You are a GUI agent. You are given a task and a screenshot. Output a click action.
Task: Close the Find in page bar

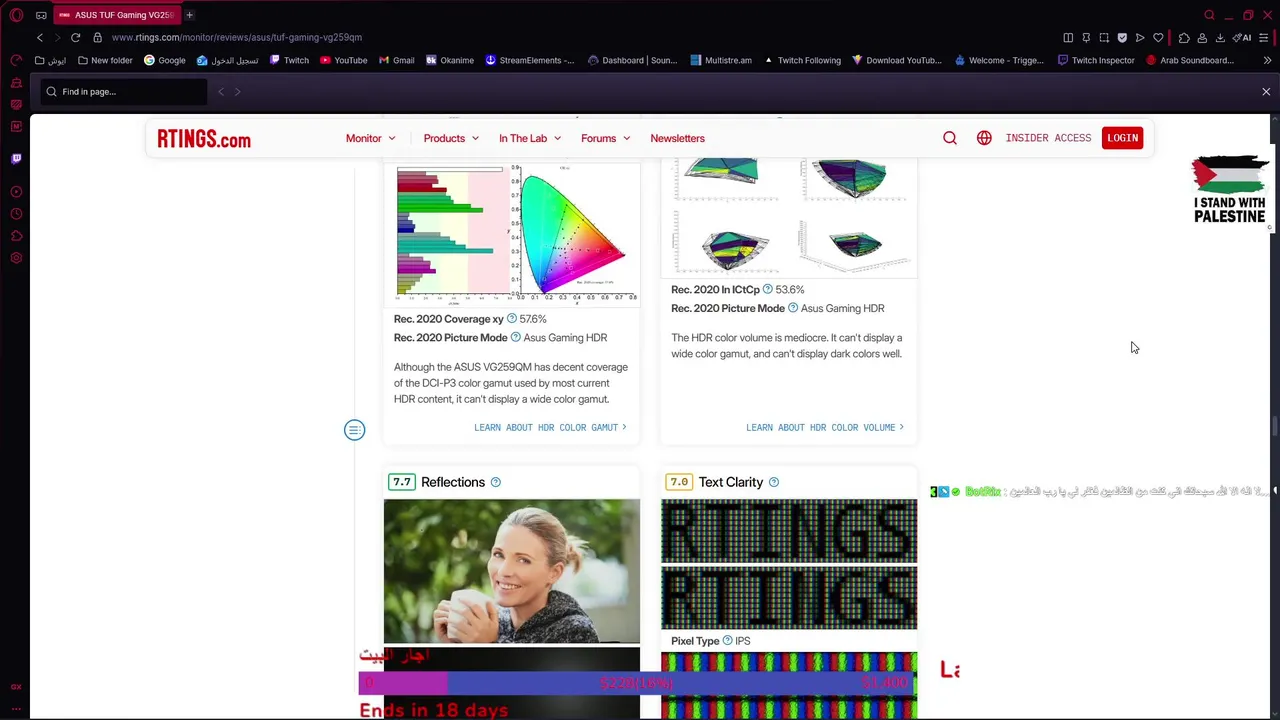[x=1266, y=92]
